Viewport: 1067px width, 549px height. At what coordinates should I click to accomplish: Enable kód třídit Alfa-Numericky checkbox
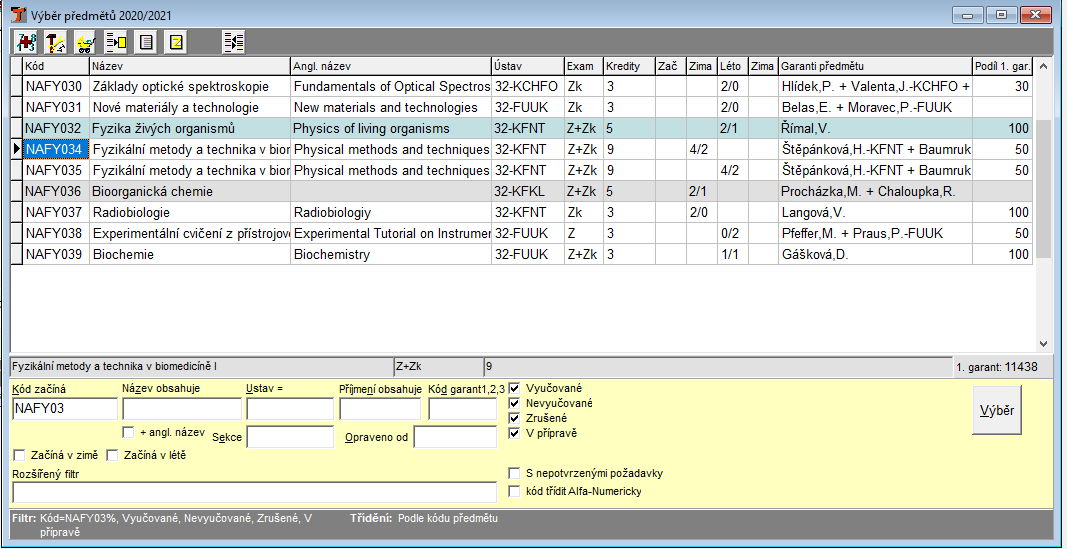[515, 491]
